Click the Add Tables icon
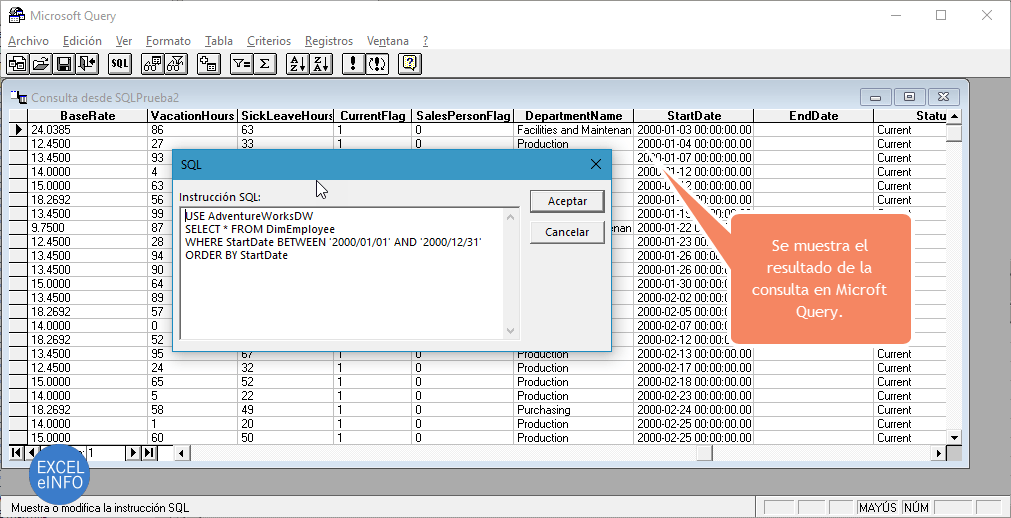This screenshot has height=518, width=1011. [x=208, y=63]
